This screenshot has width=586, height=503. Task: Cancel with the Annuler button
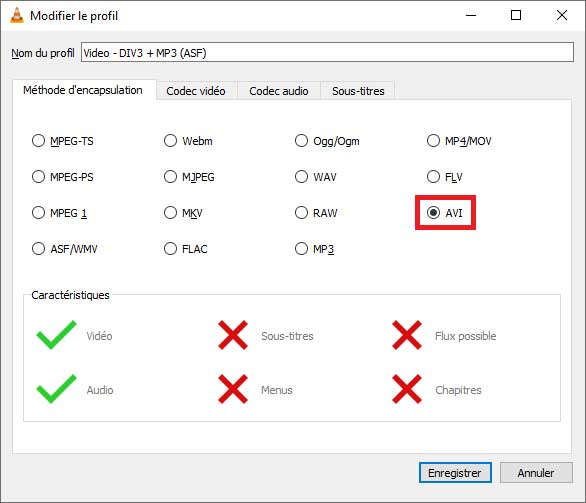pos(536,473)
